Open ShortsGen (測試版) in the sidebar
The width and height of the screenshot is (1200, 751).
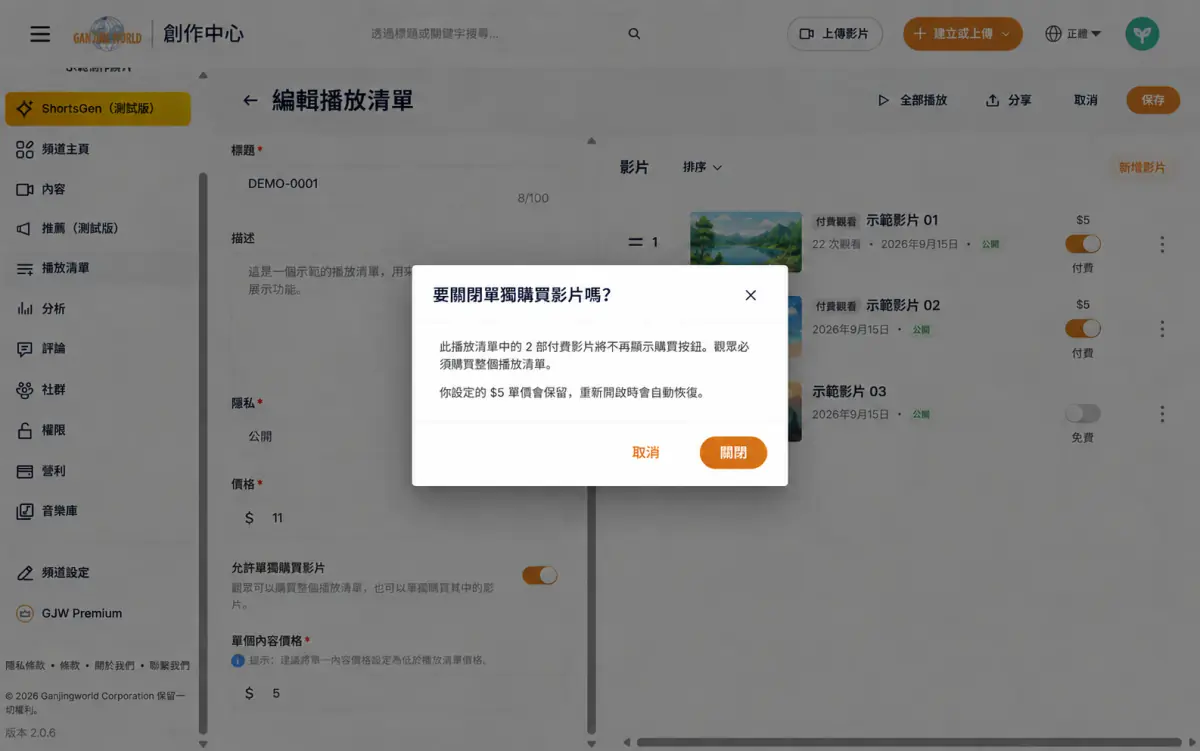coord(98,109)
